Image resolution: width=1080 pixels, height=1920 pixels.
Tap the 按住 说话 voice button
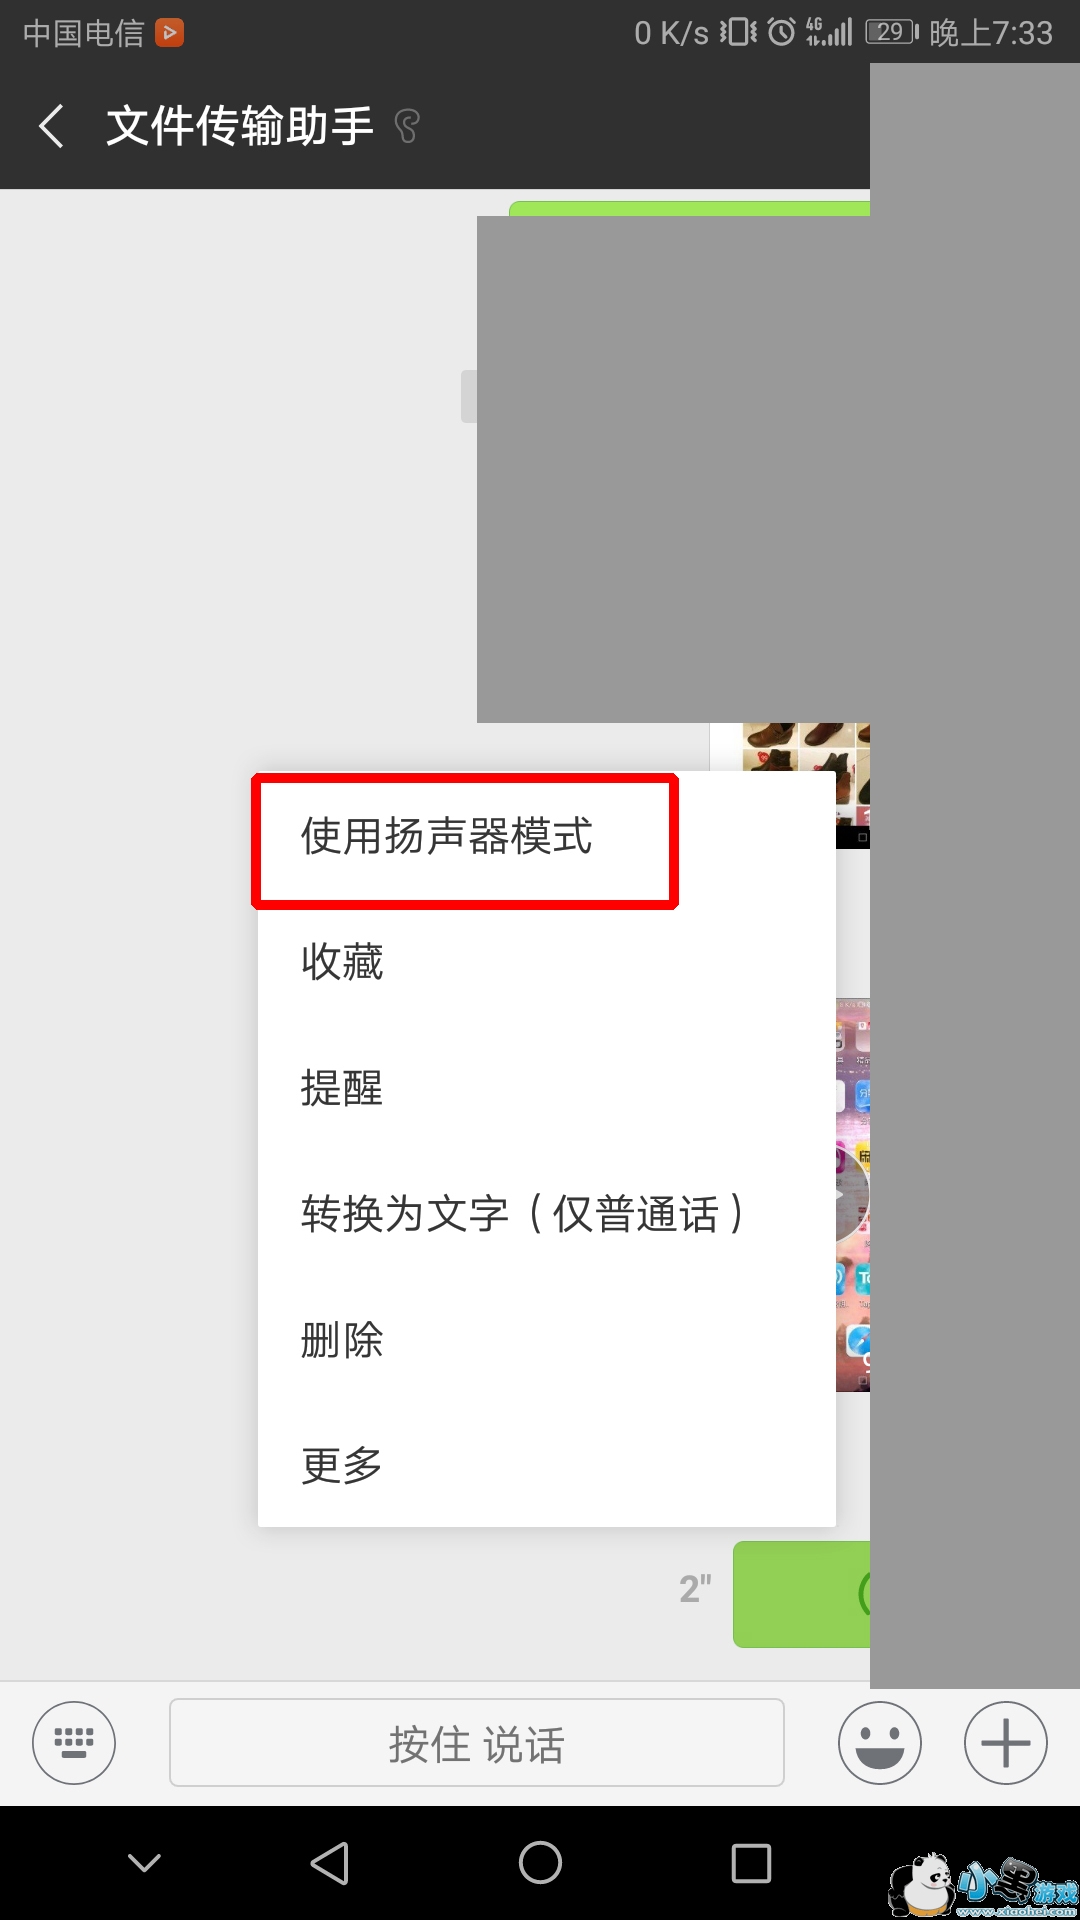tap(477, 1743)
